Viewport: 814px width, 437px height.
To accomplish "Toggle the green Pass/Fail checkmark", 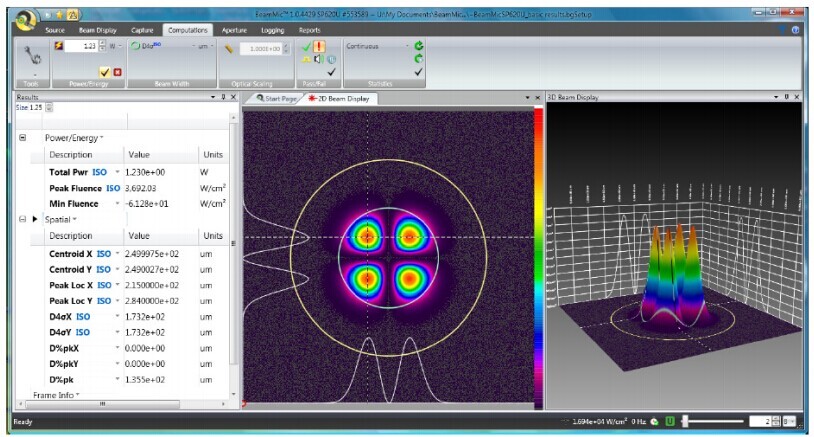I will 306,46.
